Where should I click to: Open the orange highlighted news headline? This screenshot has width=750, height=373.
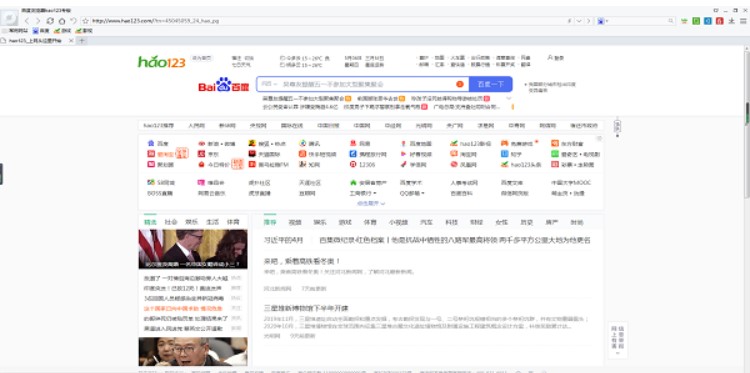[183, 308]
